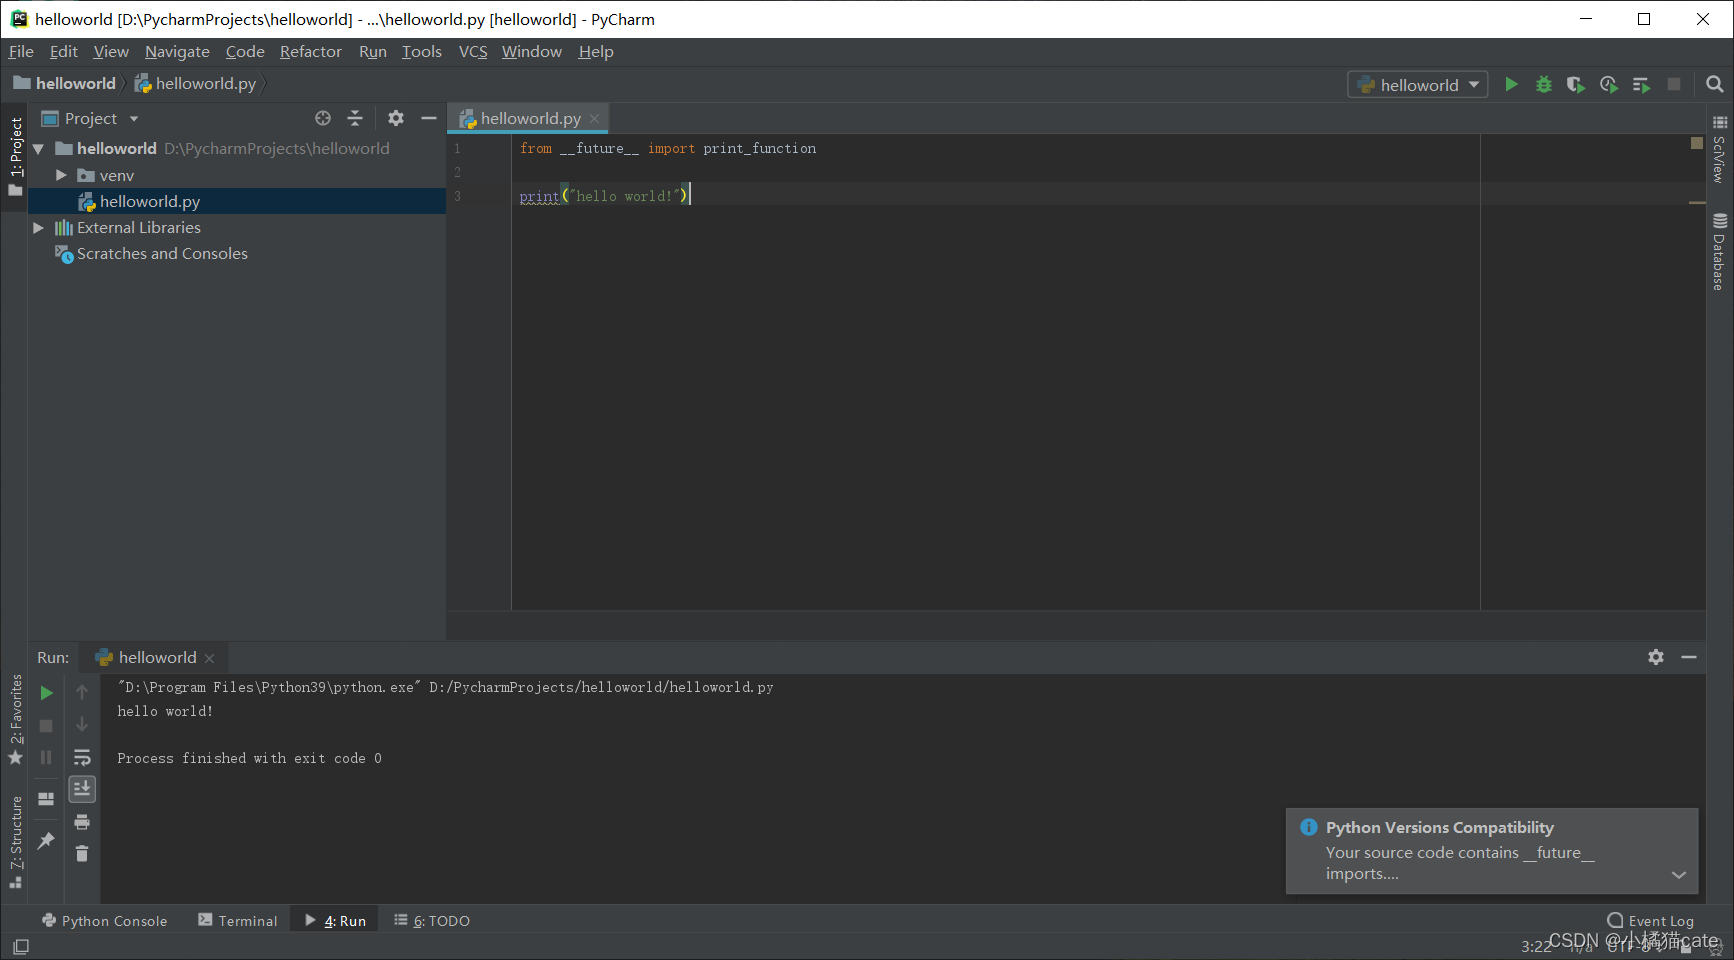Run the helloworld configuration with the green play icon
This screenshot has width=1734, height=960.
tap(1511, 85)
